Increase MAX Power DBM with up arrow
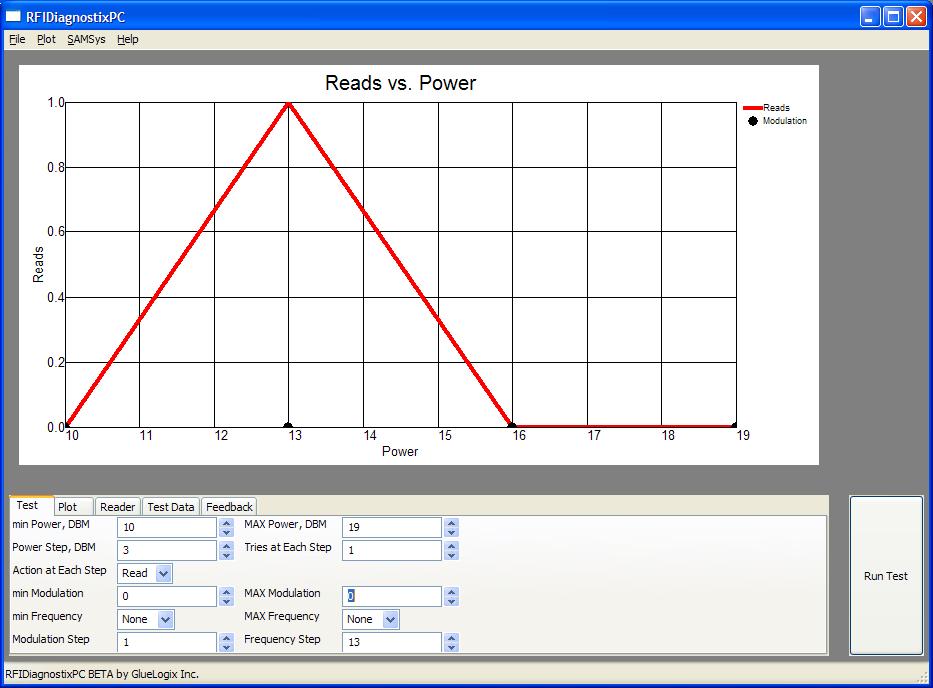This screenshot has height=688, width=933. pyautogui.click(x=451, y=523)
